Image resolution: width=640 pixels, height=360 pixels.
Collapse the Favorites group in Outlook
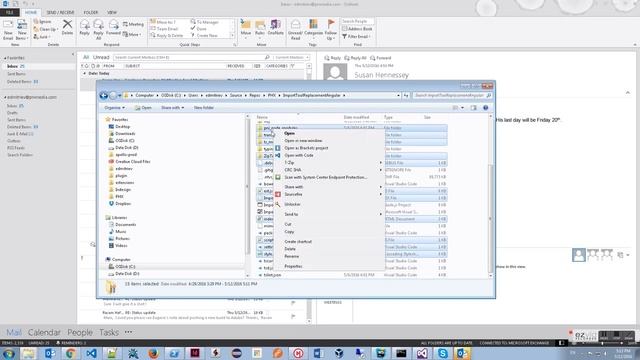5,58
